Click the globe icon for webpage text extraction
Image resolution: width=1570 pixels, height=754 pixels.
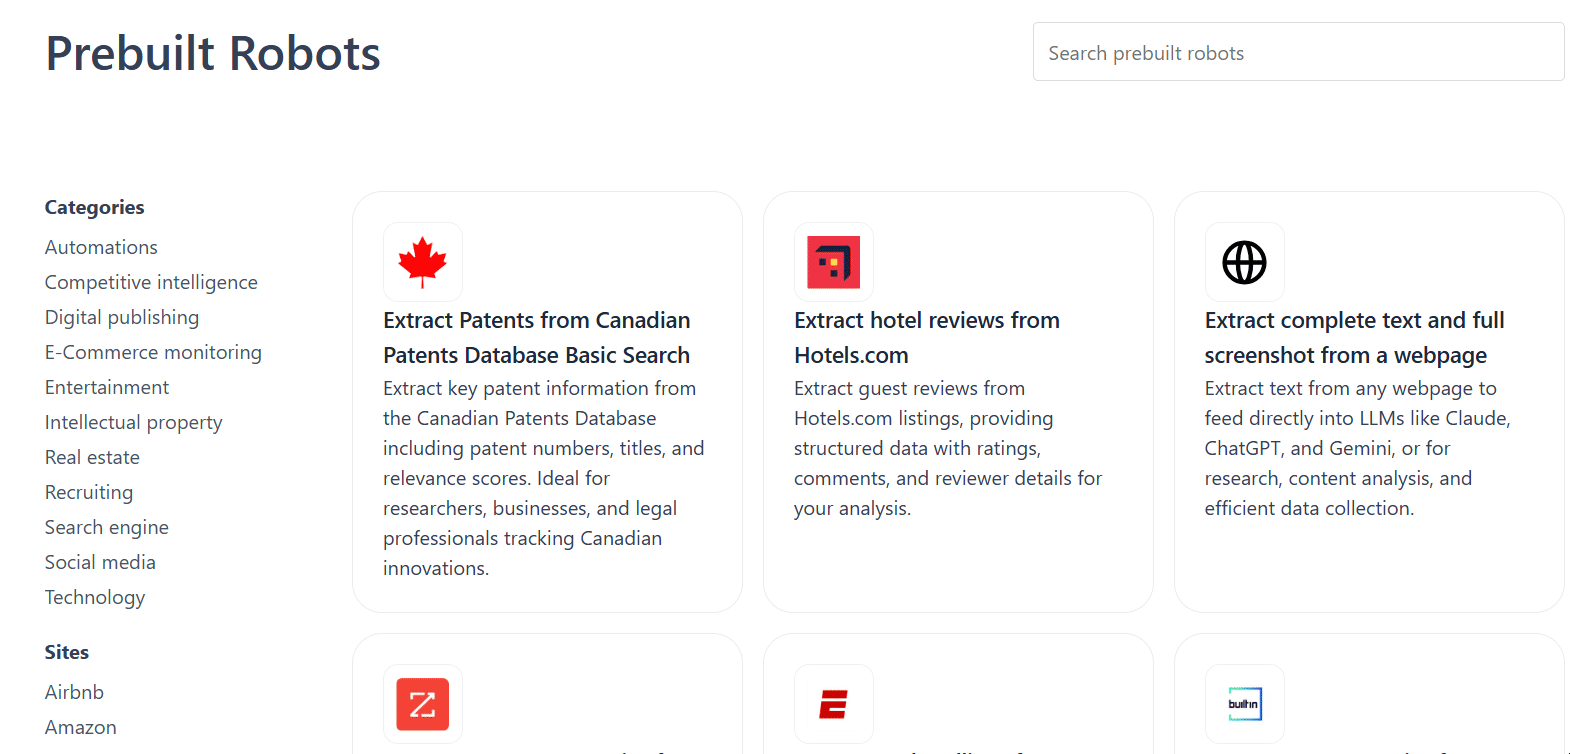pyautogui.click(x=1244, y=262)
